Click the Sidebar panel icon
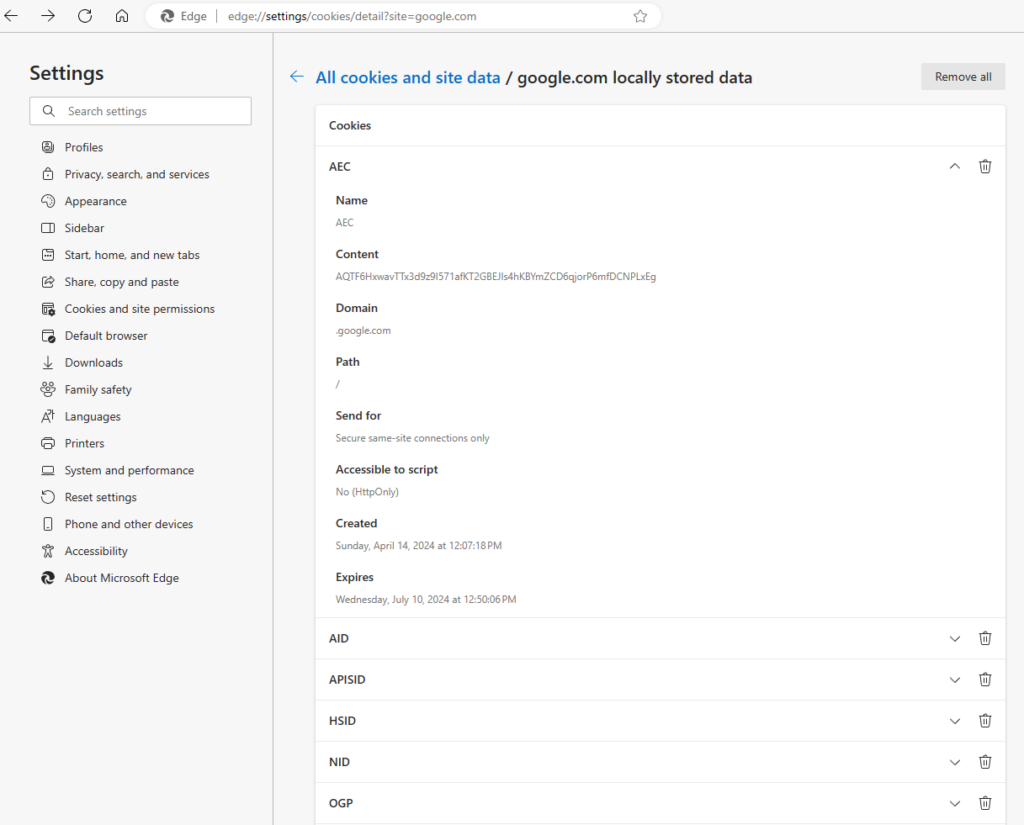1024x825 pixels. coord(48,228)
